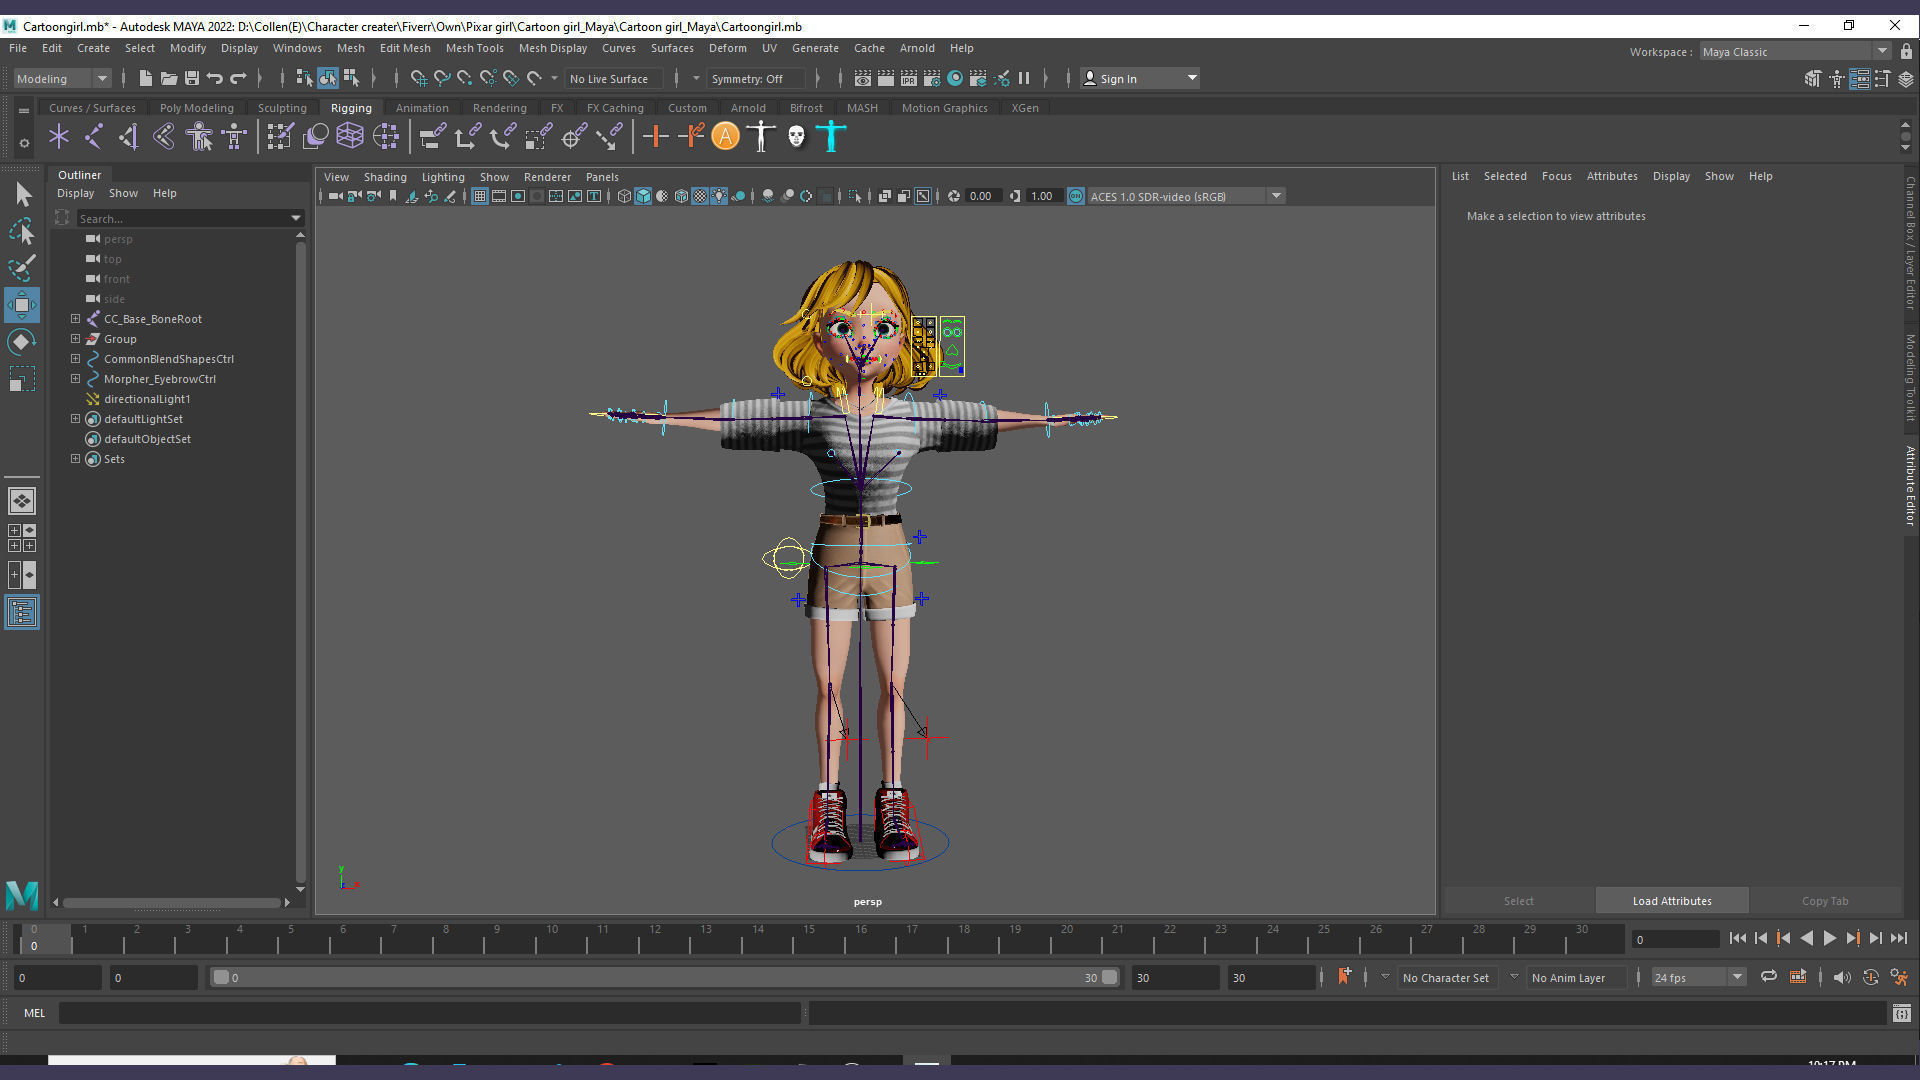The height and width of the screenshot is (1080, 1920).
Task: Toggle timeline audio speaker icon
Action: point(1842,977)
